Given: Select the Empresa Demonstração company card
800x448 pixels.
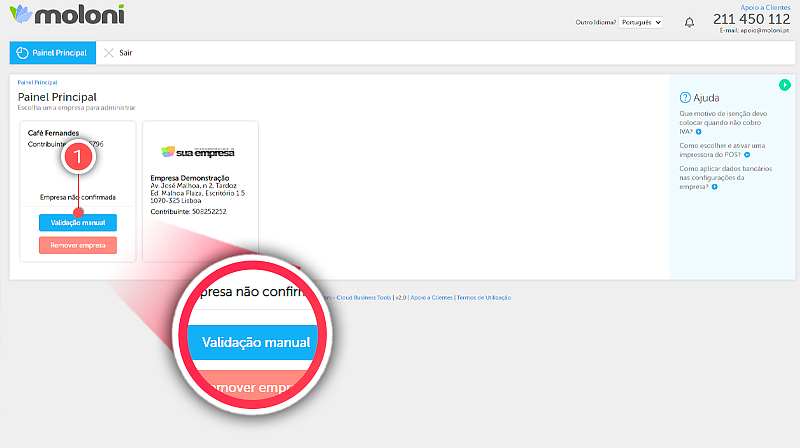Looking at the screenshot, I should coord(200,190).
